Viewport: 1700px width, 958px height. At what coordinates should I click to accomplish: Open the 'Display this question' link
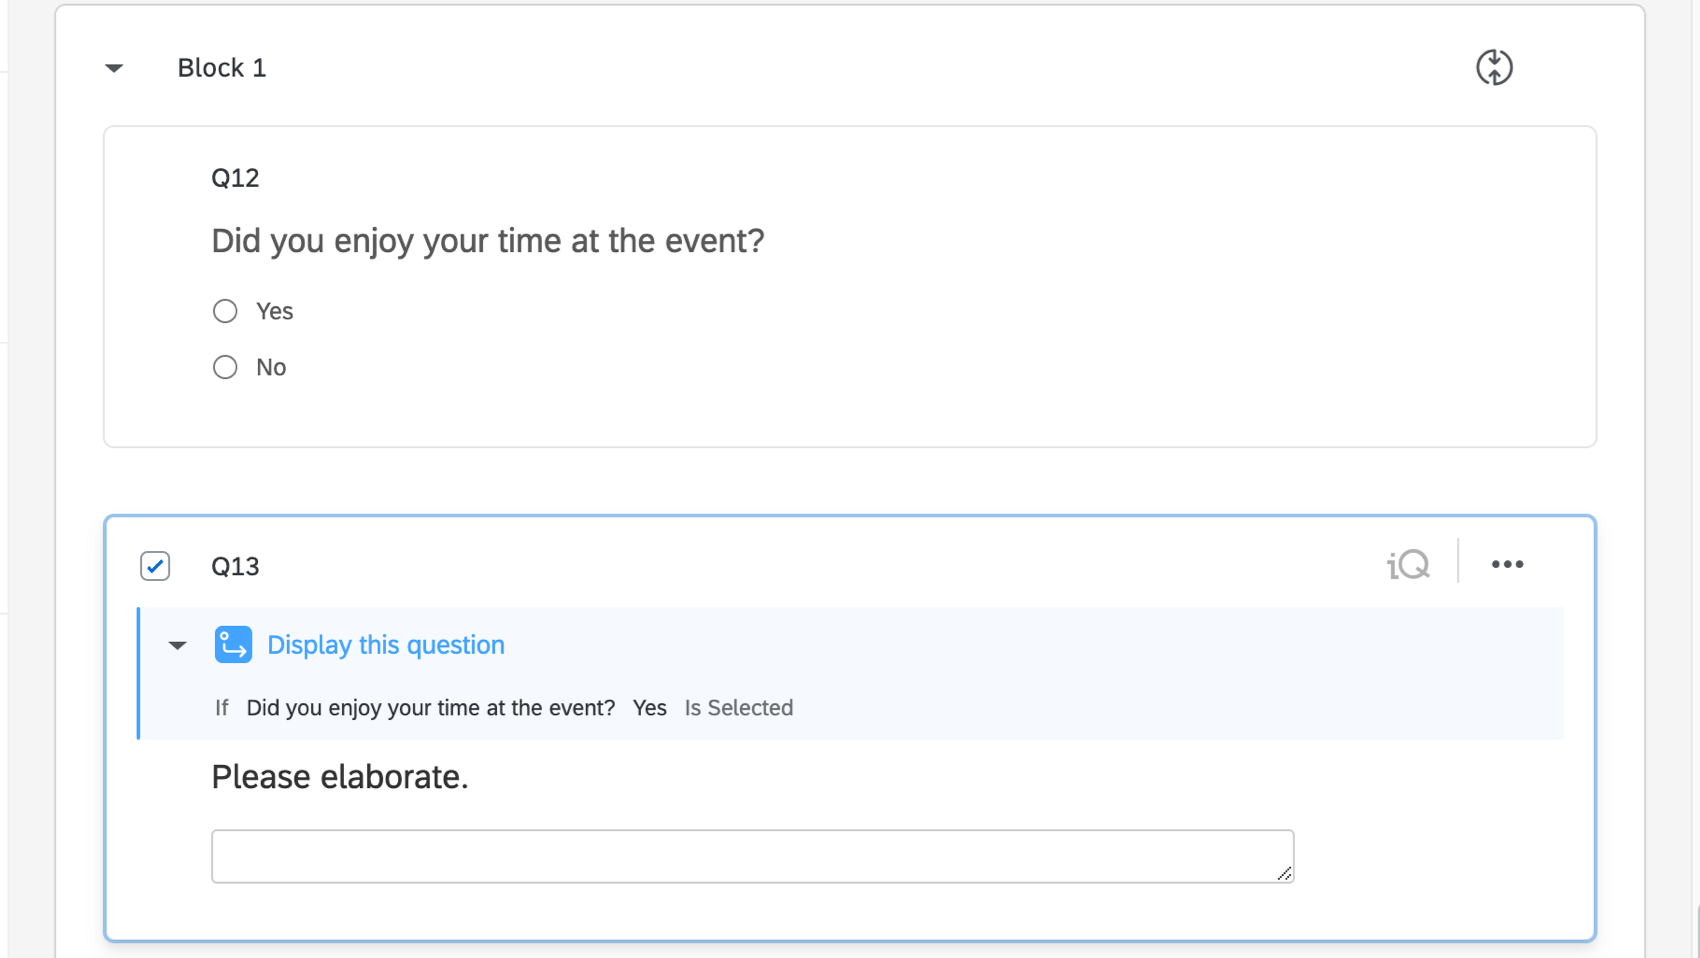(x=385, y=645)
